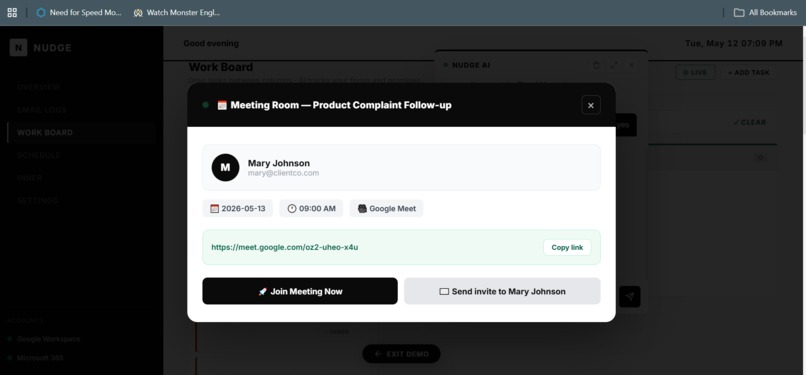
Task: Select the Google Workspace account
Action: click(48, 339)
